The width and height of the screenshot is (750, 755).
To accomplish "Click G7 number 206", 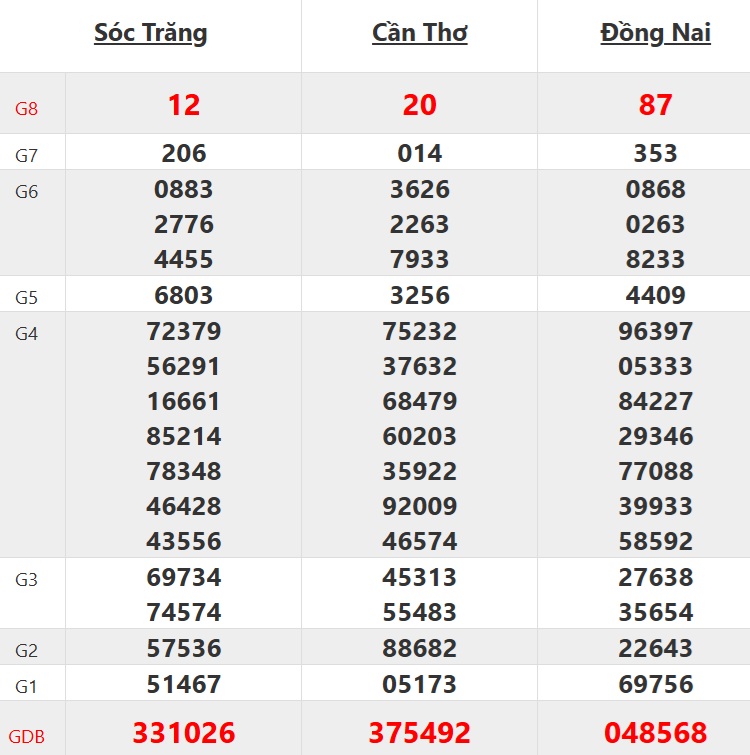I will (184, 153).
